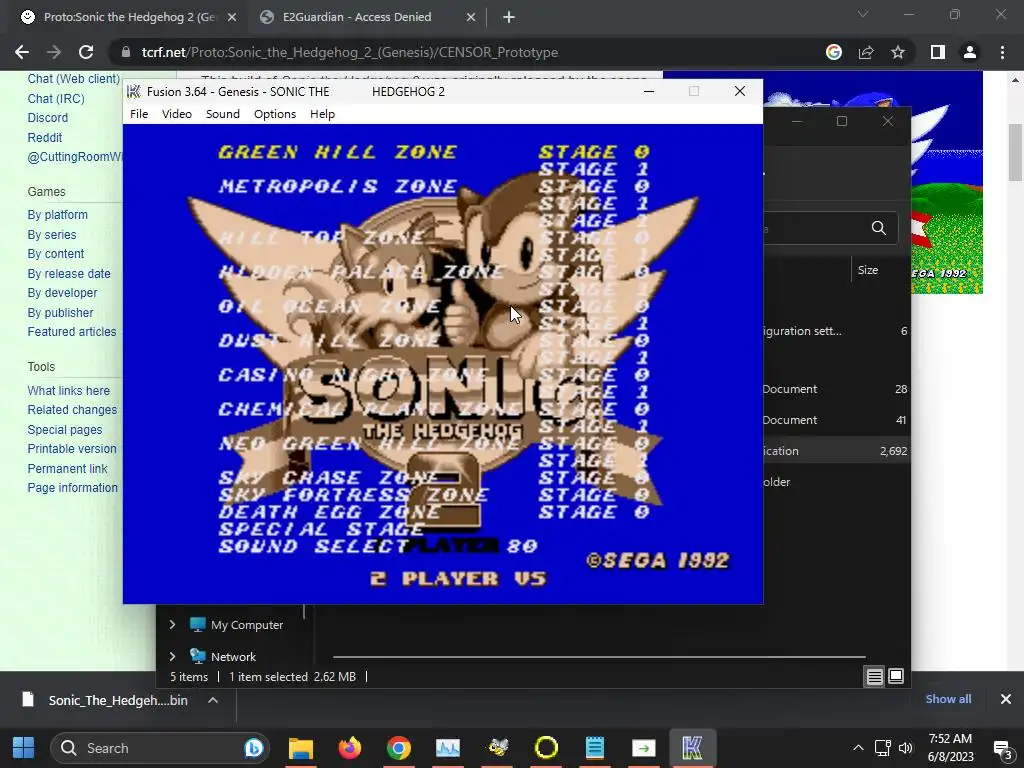
Task: Close the Chrome downloads bar
Action: 1006,699
